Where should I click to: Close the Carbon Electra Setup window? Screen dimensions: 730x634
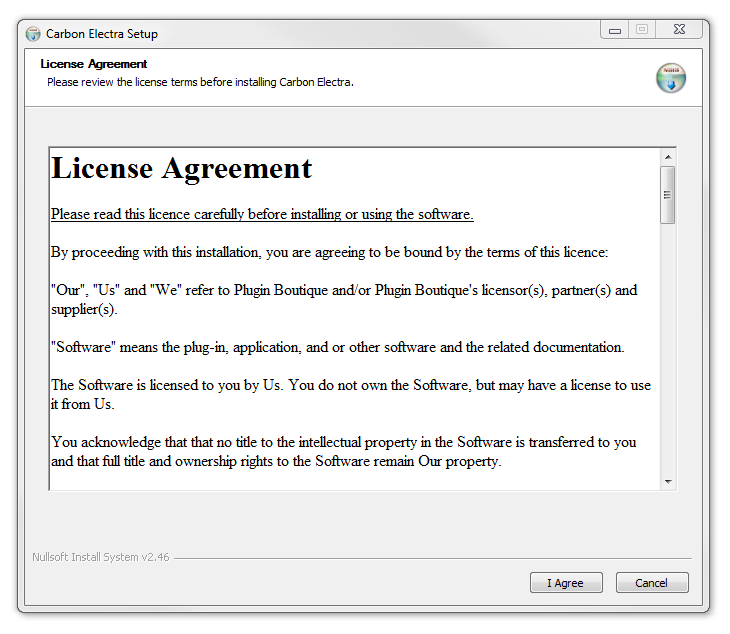[679, 30]
